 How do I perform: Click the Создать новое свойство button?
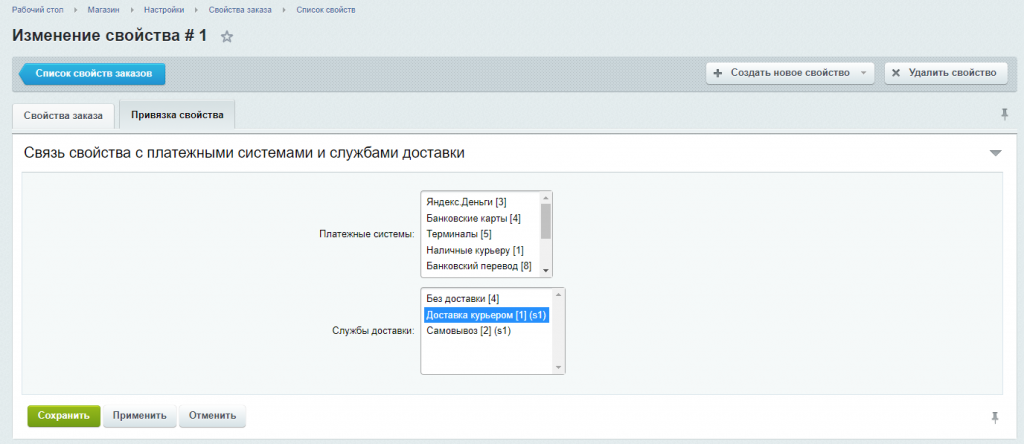pyautogui.click(x=781, y=73)
